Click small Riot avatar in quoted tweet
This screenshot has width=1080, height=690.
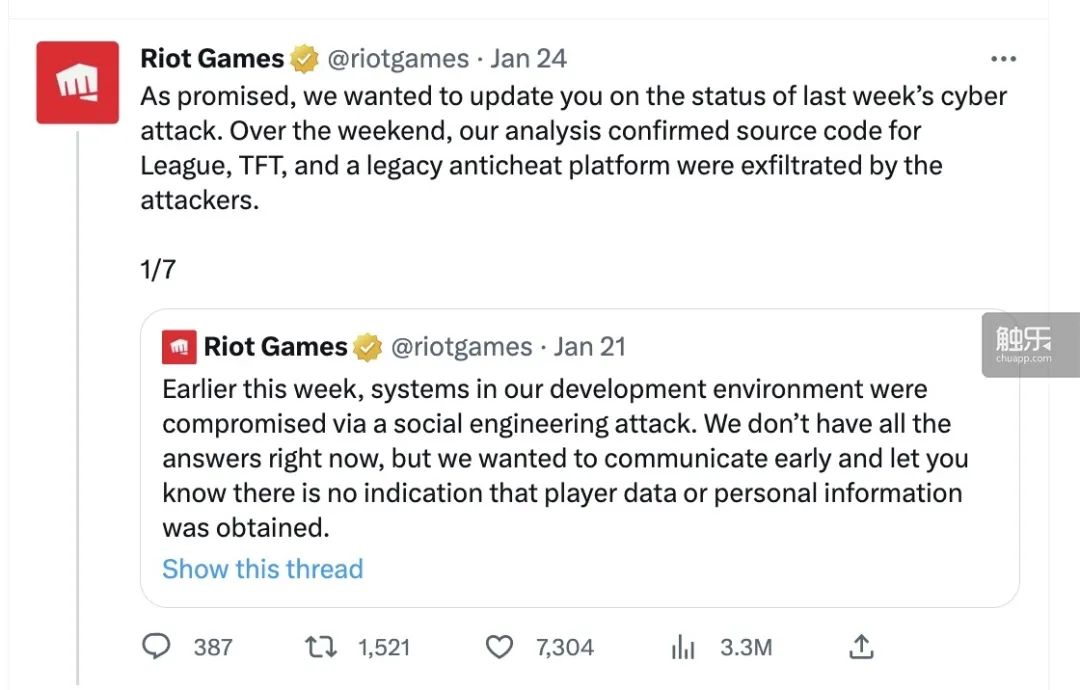pyautogui.click(x=179, y=347)
